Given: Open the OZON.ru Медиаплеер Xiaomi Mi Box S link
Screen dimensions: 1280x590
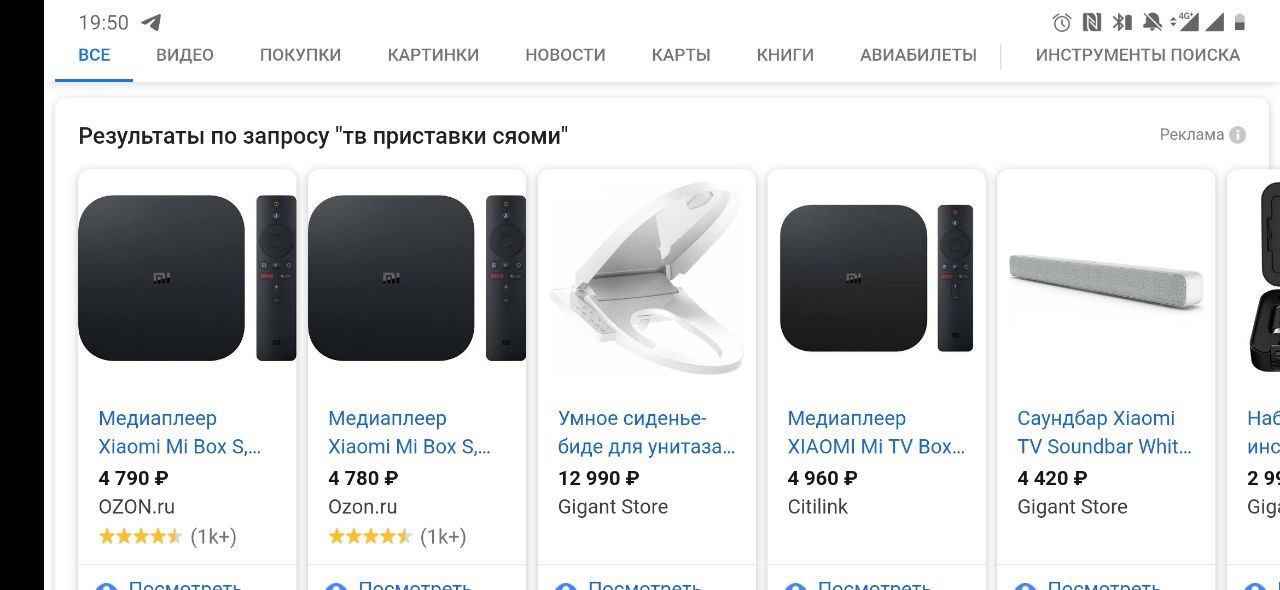Looking at the screenshot, I should click(180, 432).
